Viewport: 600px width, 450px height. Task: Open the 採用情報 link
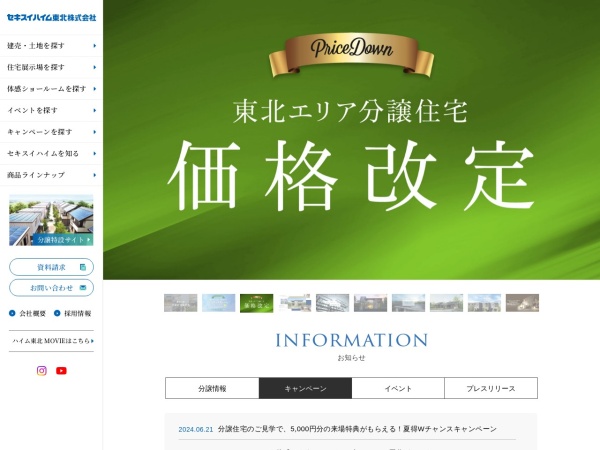click(78, 313)
